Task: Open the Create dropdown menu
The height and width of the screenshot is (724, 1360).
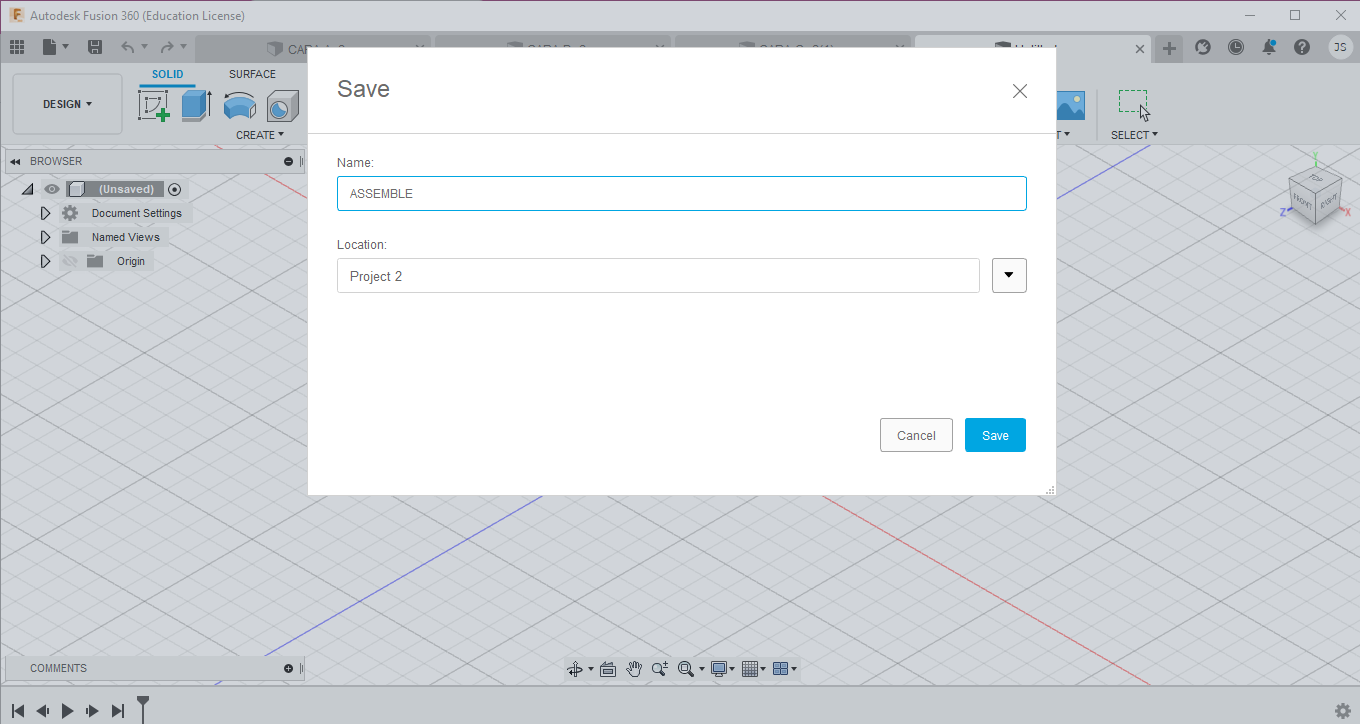Action: [260, 135]
